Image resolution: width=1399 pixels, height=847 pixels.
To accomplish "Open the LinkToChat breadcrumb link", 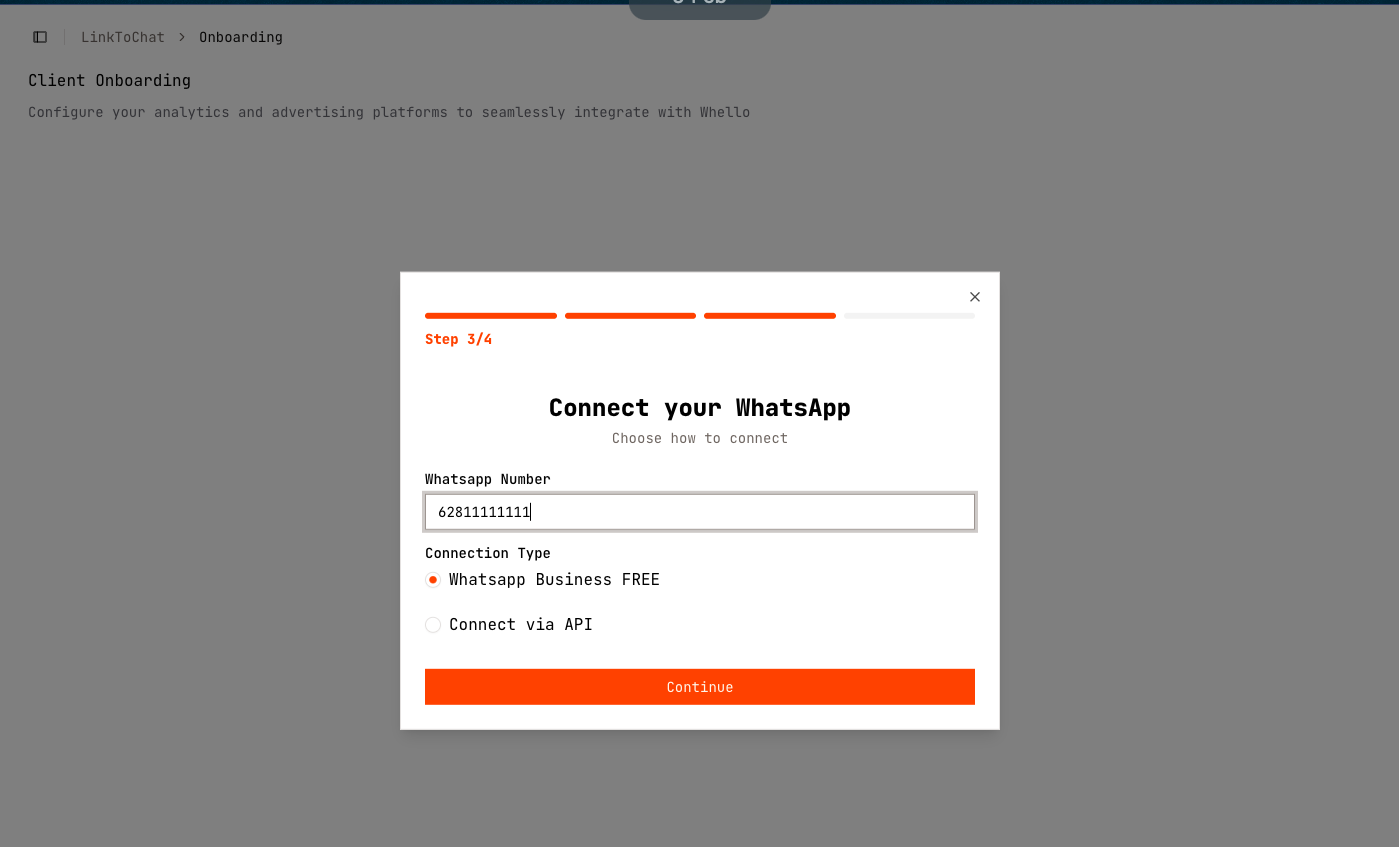I will (122, 37).
